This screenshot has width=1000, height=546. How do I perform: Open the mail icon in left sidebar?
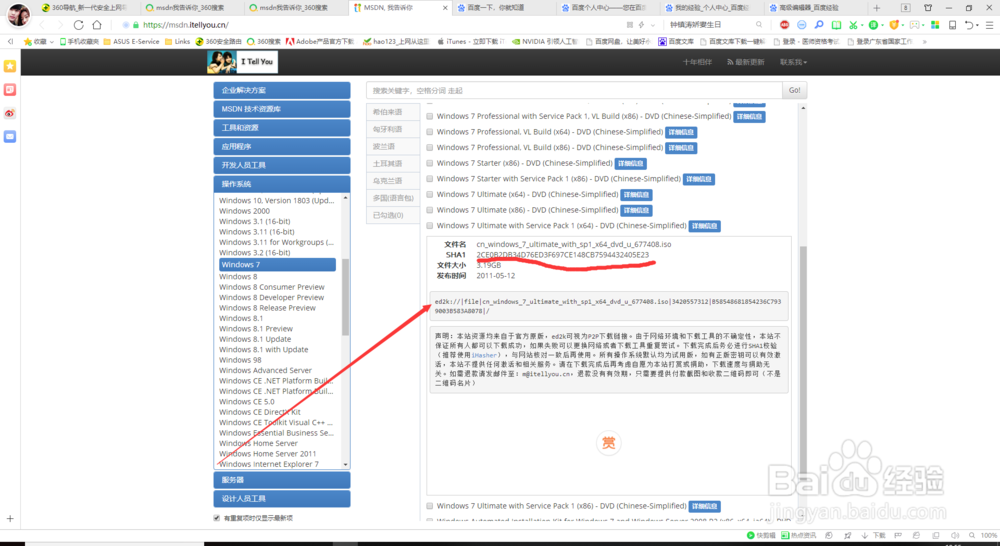(x=10, y=136)
